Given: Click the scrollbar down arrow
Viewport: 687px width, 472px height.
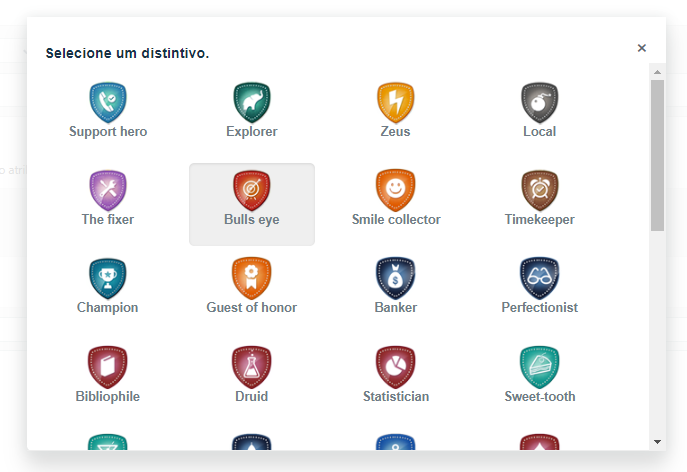Looking at the screenshot, I should [657, 442].
